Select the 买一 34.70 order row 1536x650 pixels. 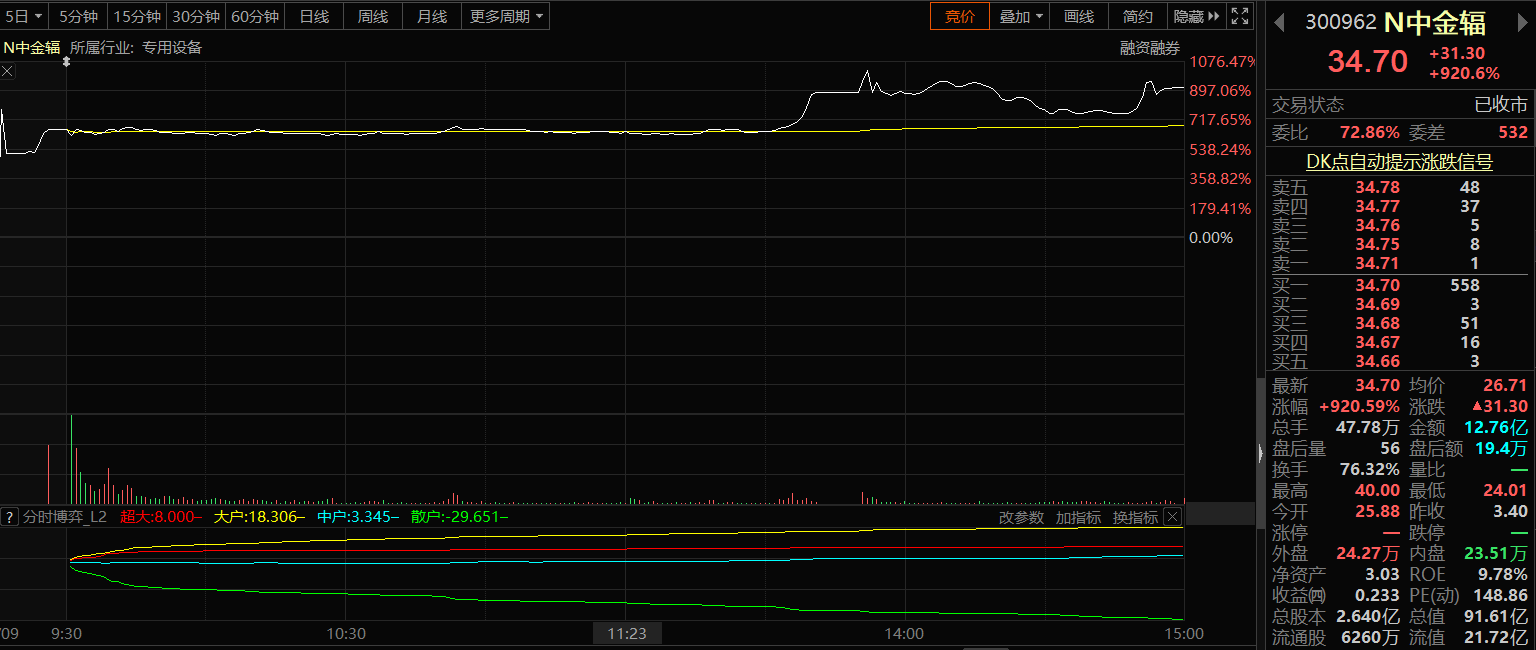[1399, 285]
